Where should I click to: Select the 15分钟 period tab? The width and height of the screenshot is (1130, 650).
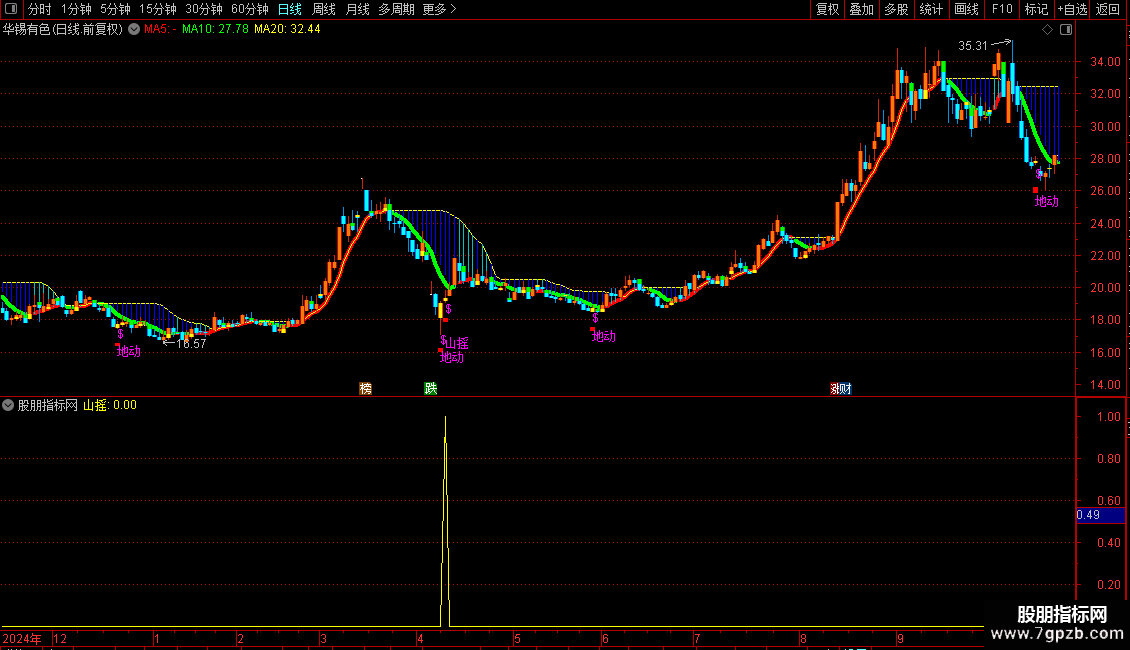[x=158, y=9]
